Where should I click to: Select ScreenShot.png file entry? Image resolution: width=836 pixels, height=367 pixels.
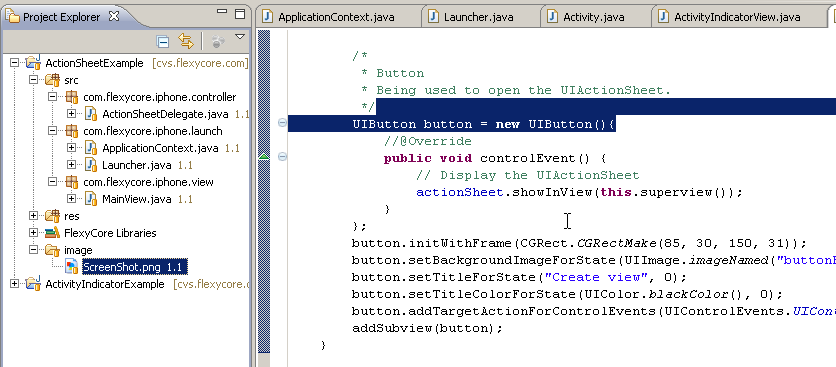point(134,266)
